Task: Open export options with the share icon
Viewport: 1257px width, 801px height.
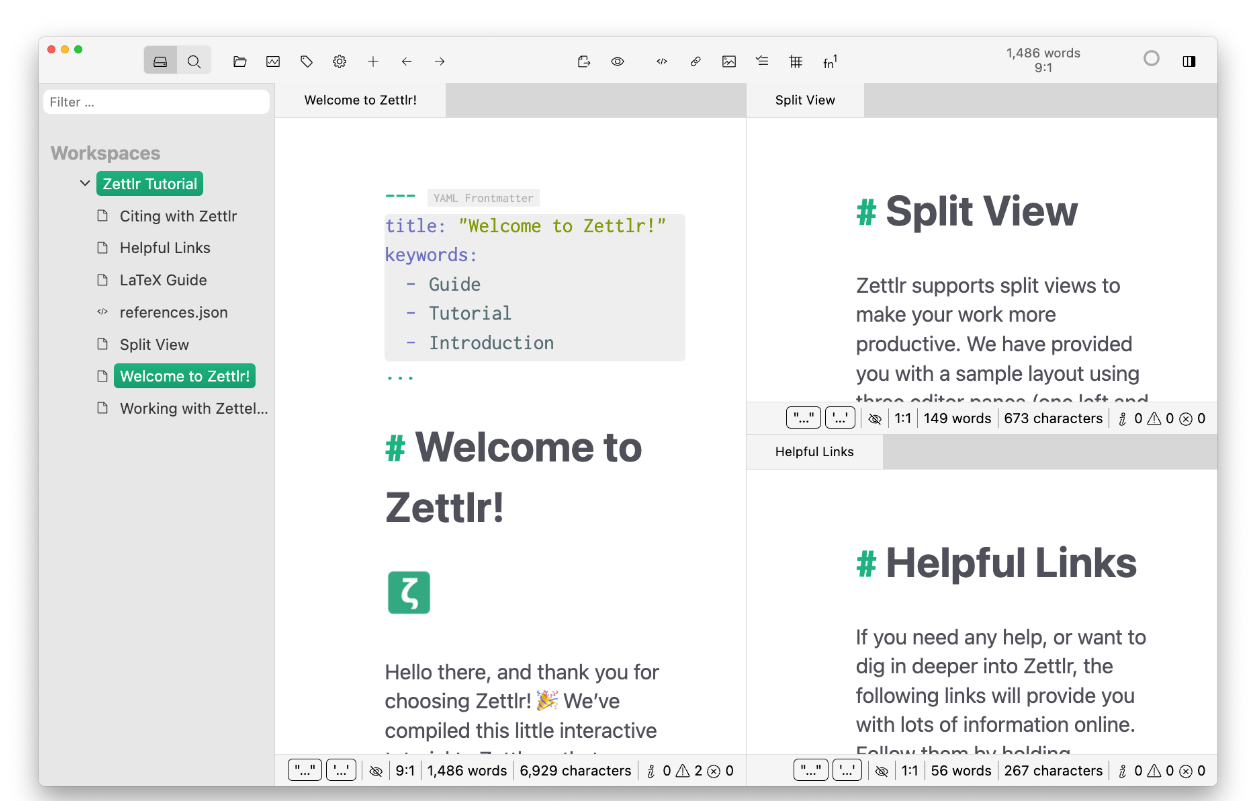Action: point(583,61)
